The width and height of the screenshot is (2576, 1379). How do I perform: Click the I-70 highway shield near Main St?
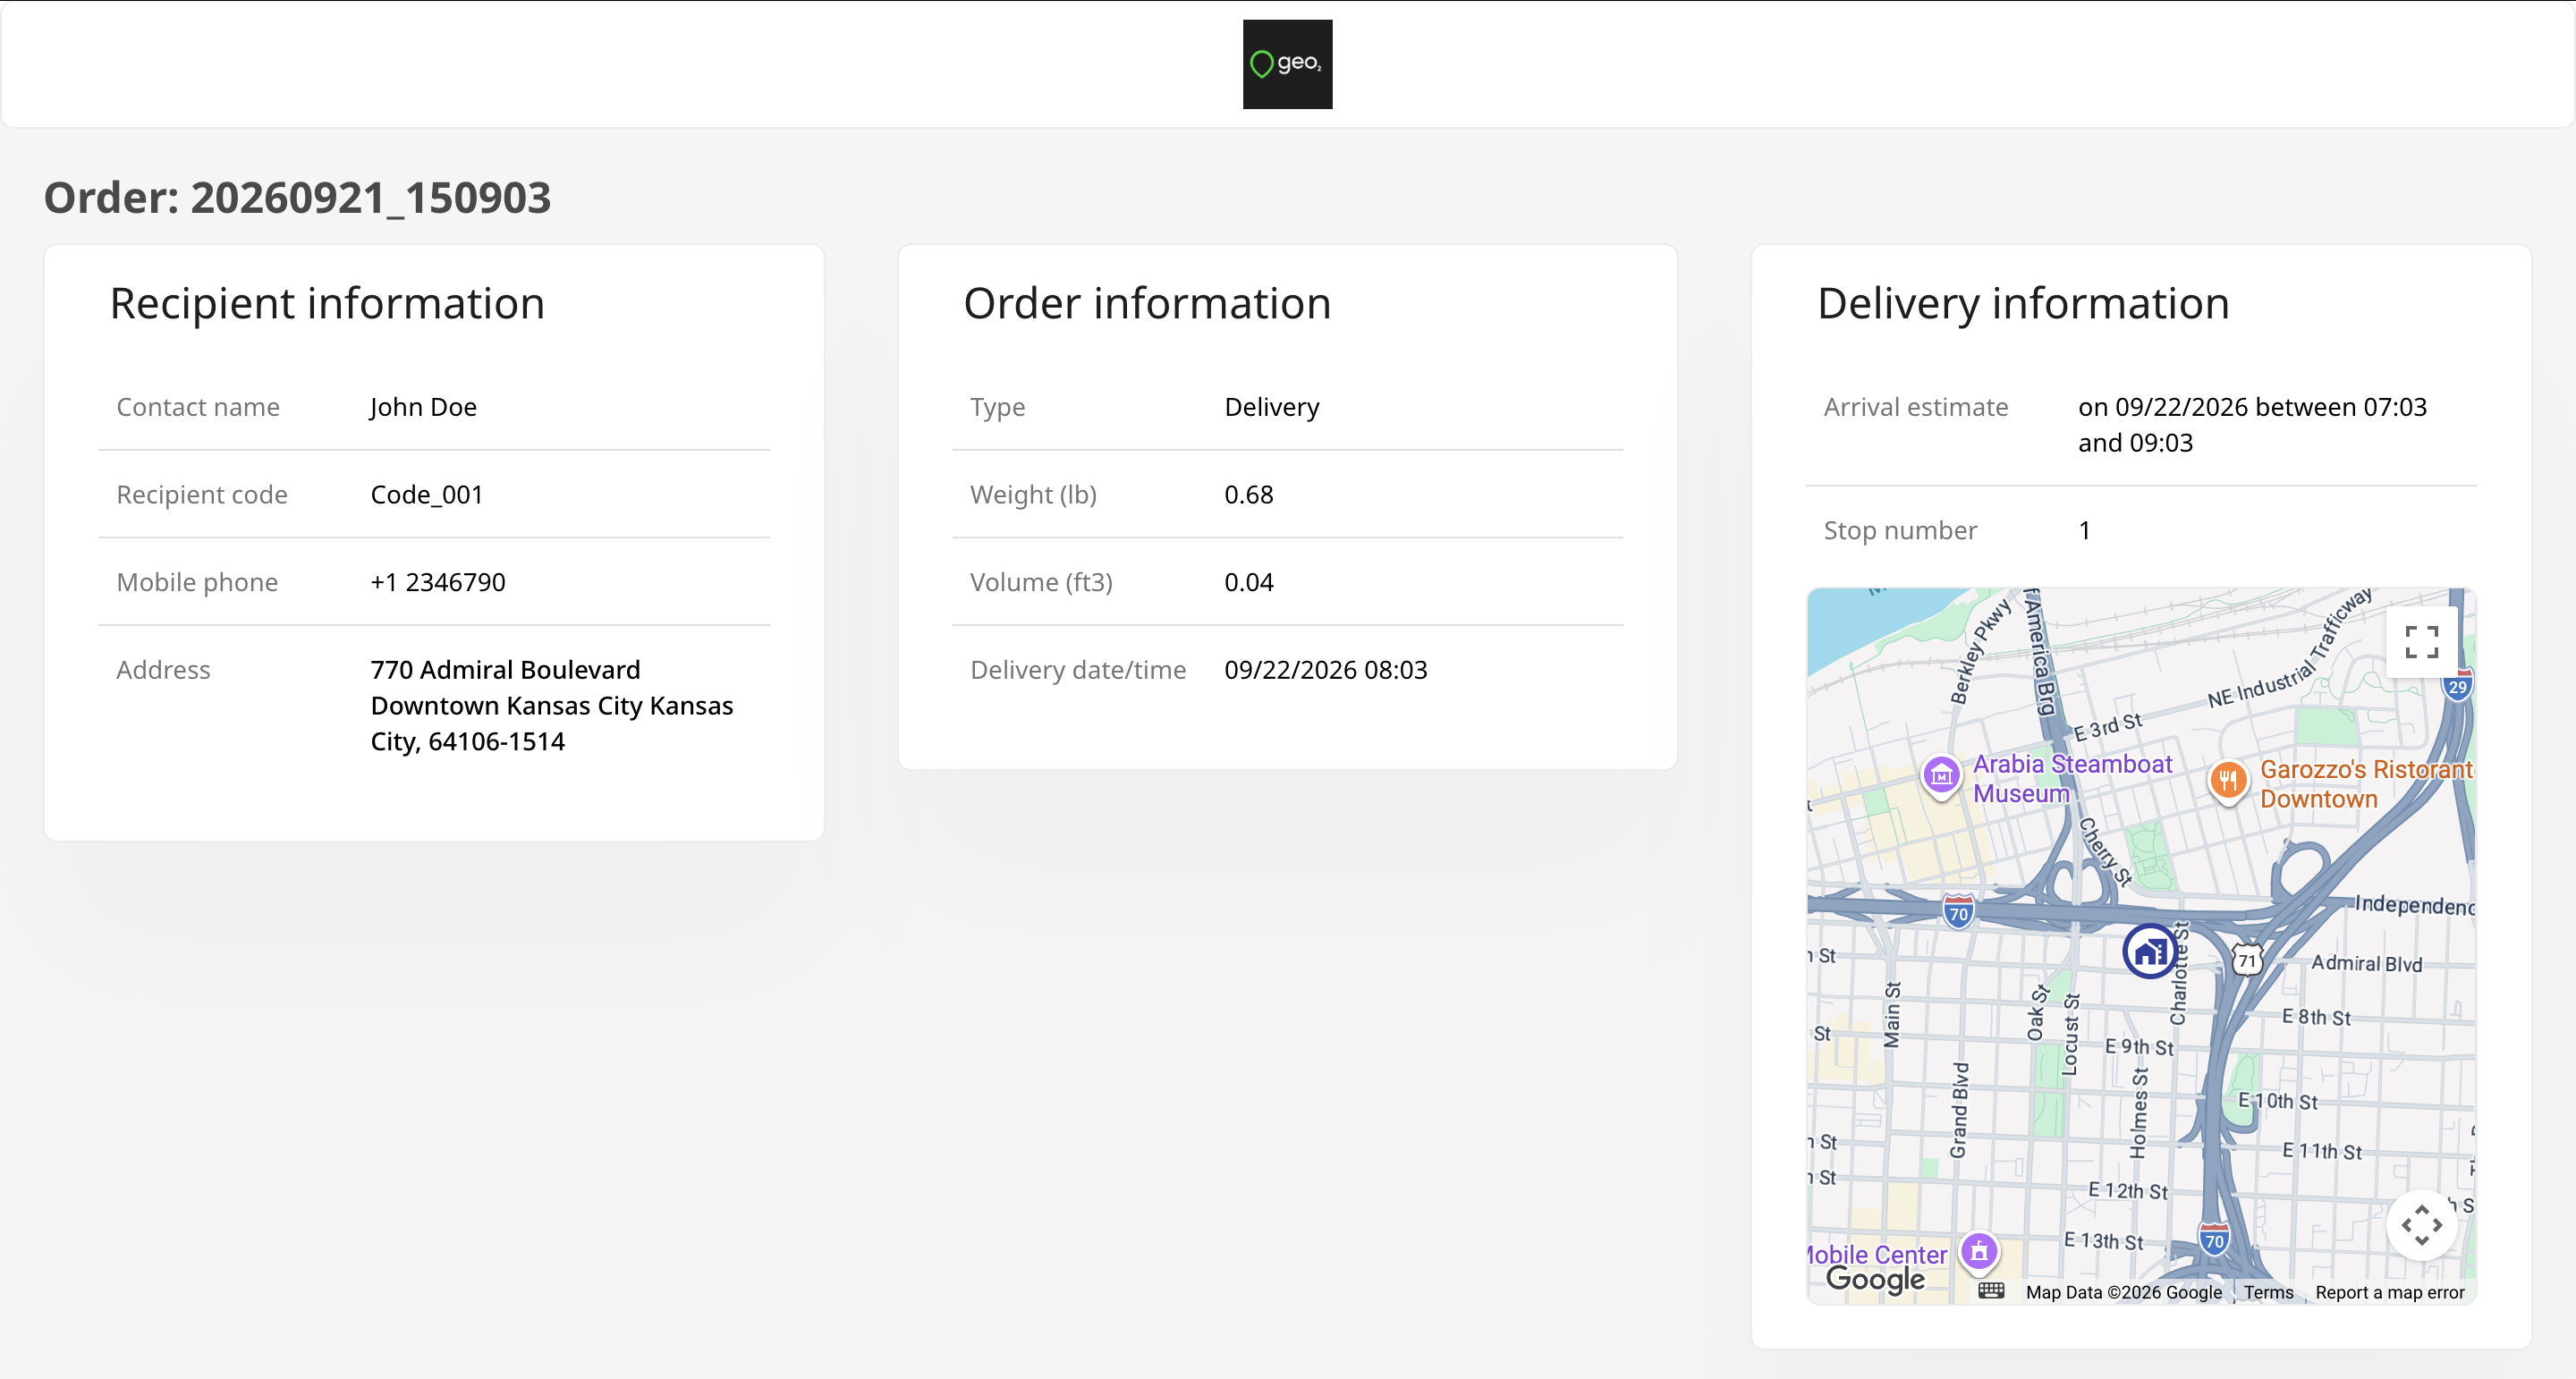coord(1958,911)
